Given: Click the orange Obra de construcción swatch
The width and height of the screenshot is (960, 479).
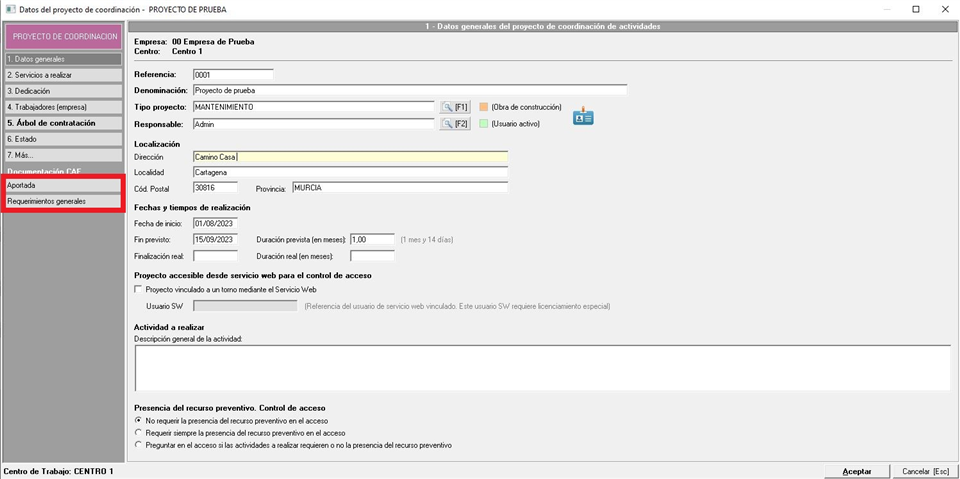Looking at the screenshot, I should 484,107.
